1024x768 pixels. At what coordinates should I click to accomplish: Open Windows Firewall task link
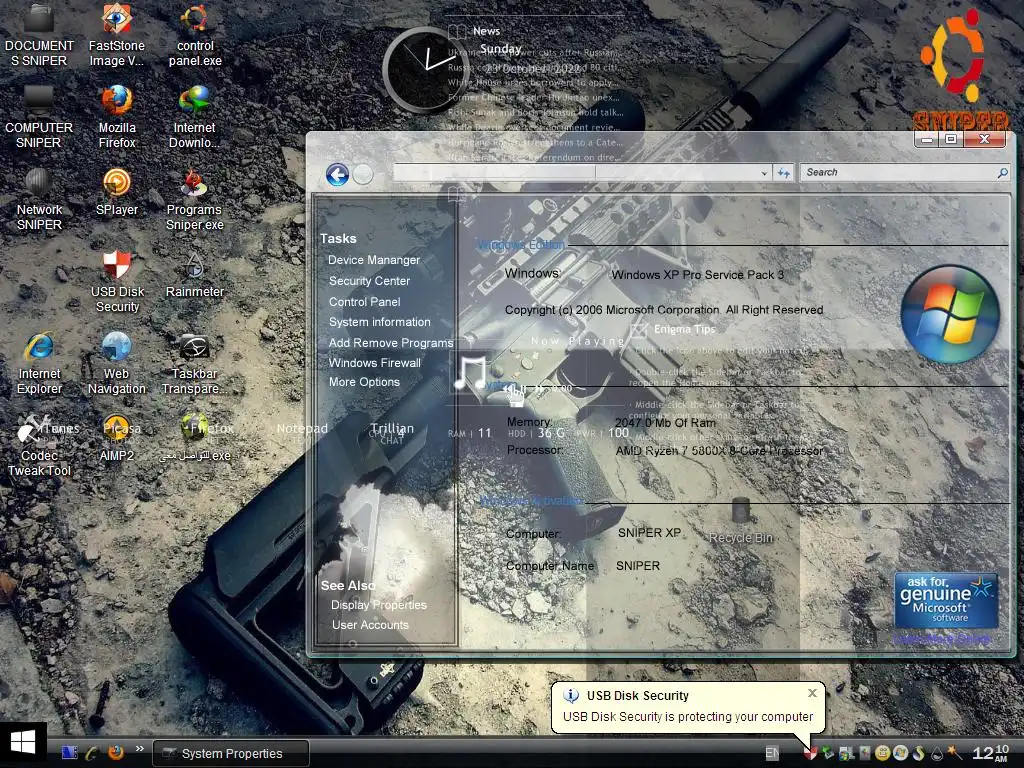click(375, 362)
